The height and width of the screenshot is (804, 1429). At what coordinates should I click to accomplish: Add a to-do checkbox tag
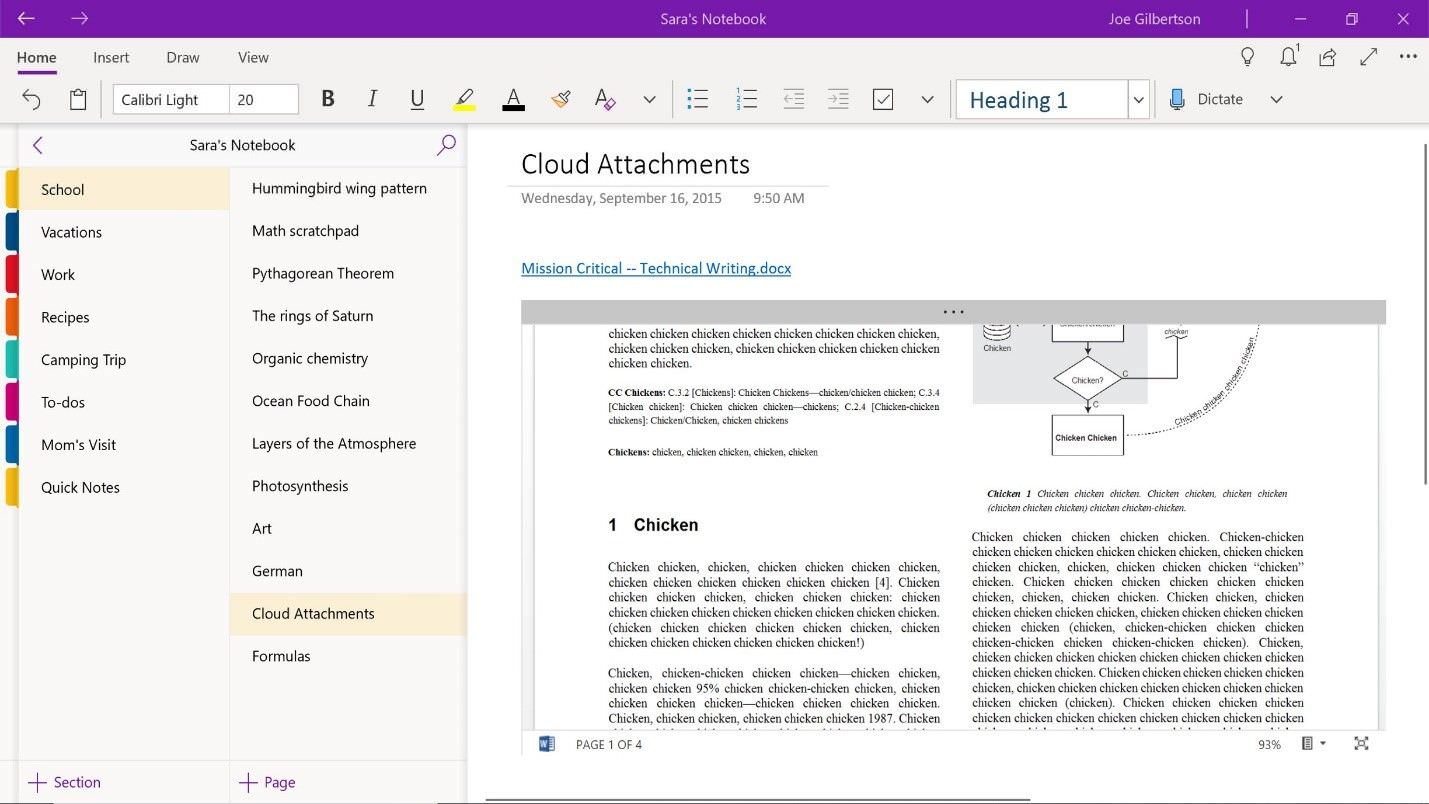point(883,99)
